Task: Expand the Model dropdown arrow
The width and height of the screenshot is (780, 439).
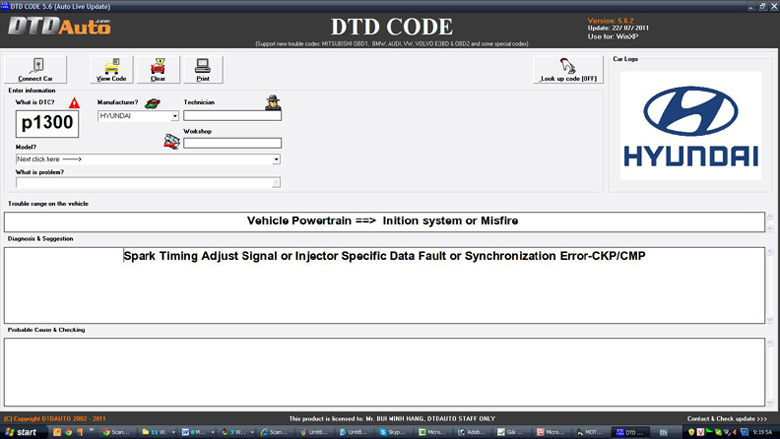Action: tap(276, 160)
